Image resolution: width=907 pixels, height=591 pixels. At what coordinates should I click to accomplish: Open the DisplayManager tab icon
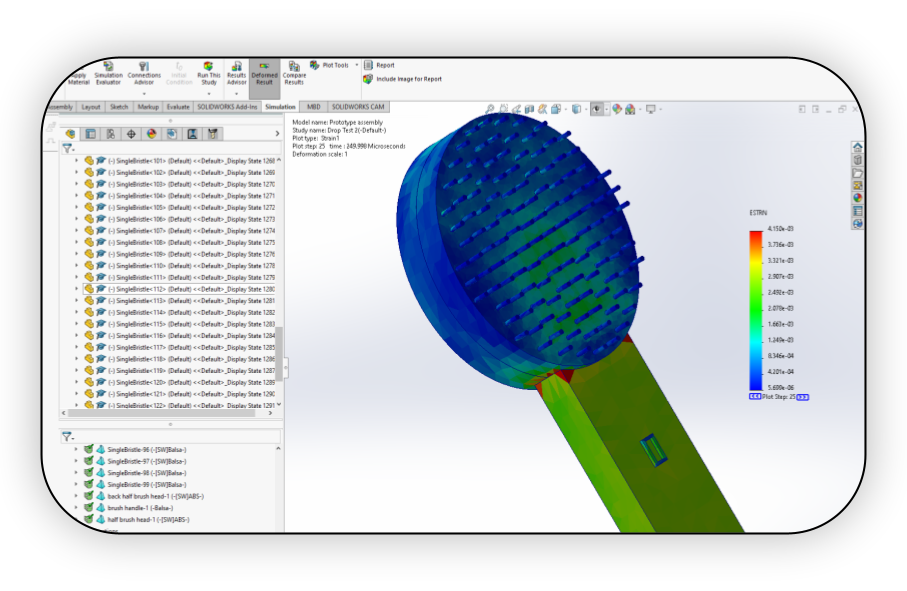coord(152,134)
